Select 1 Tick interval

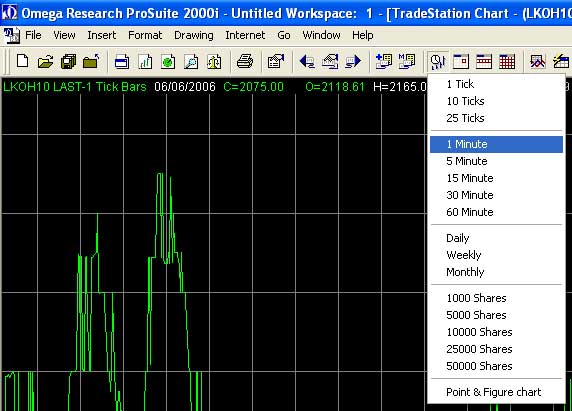(x=496, y=84)
